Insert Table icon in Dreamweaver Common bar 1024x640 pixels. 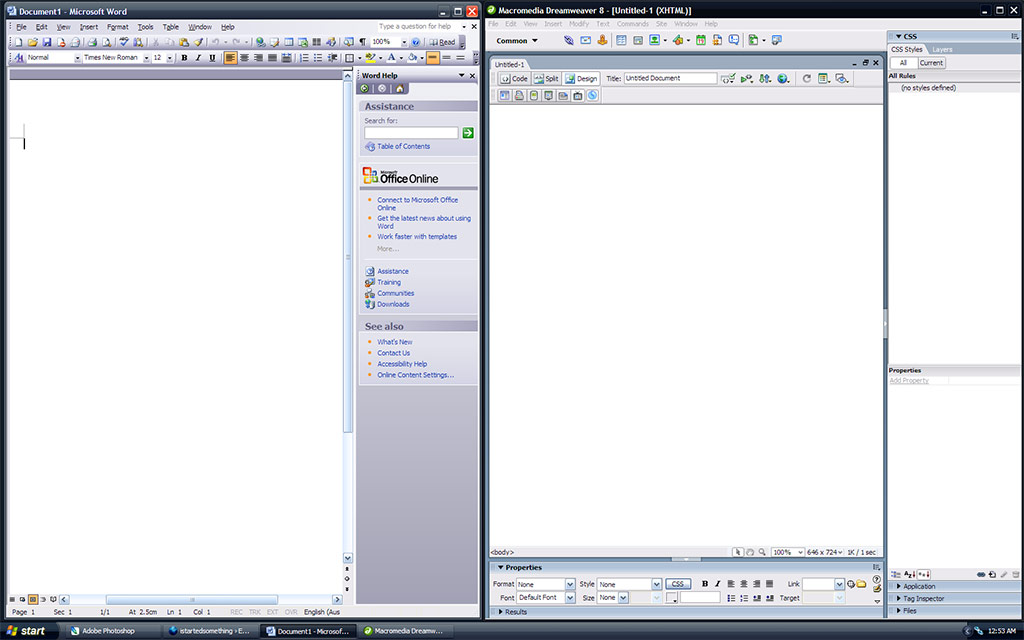coord(621,40)
